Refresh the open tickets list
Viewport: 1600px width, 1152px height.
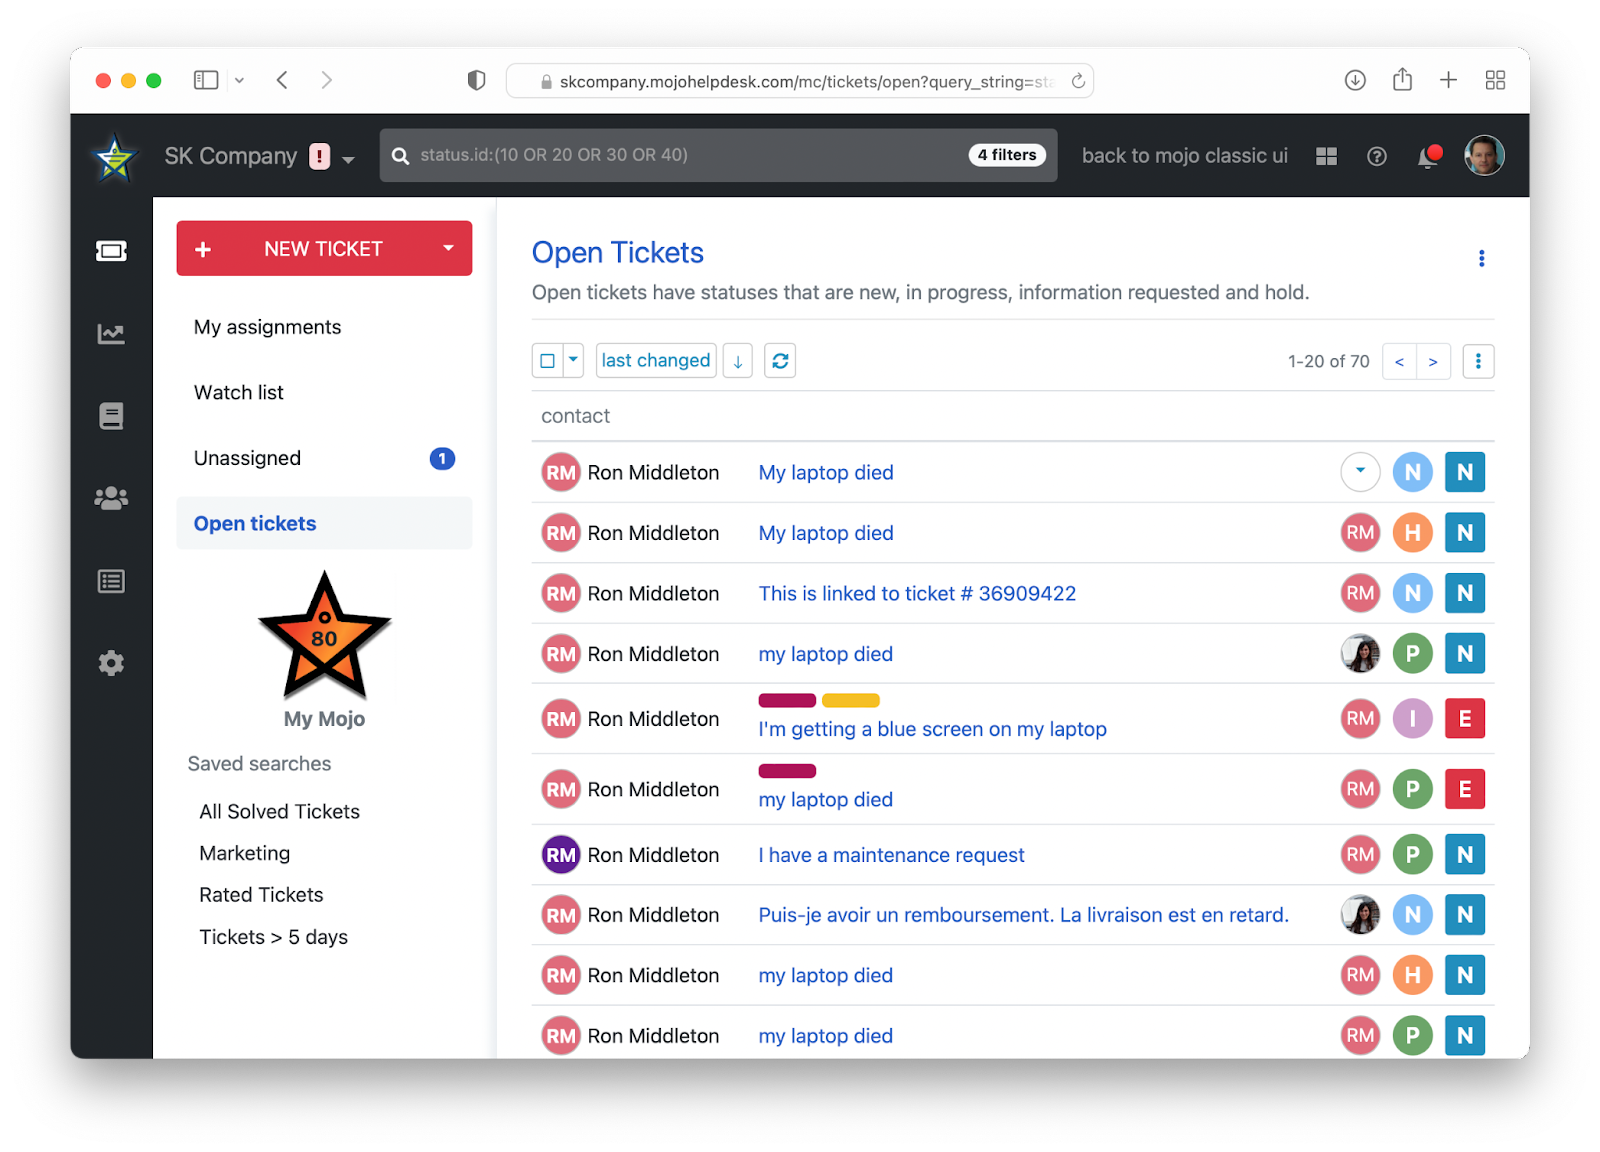(780, 360)
